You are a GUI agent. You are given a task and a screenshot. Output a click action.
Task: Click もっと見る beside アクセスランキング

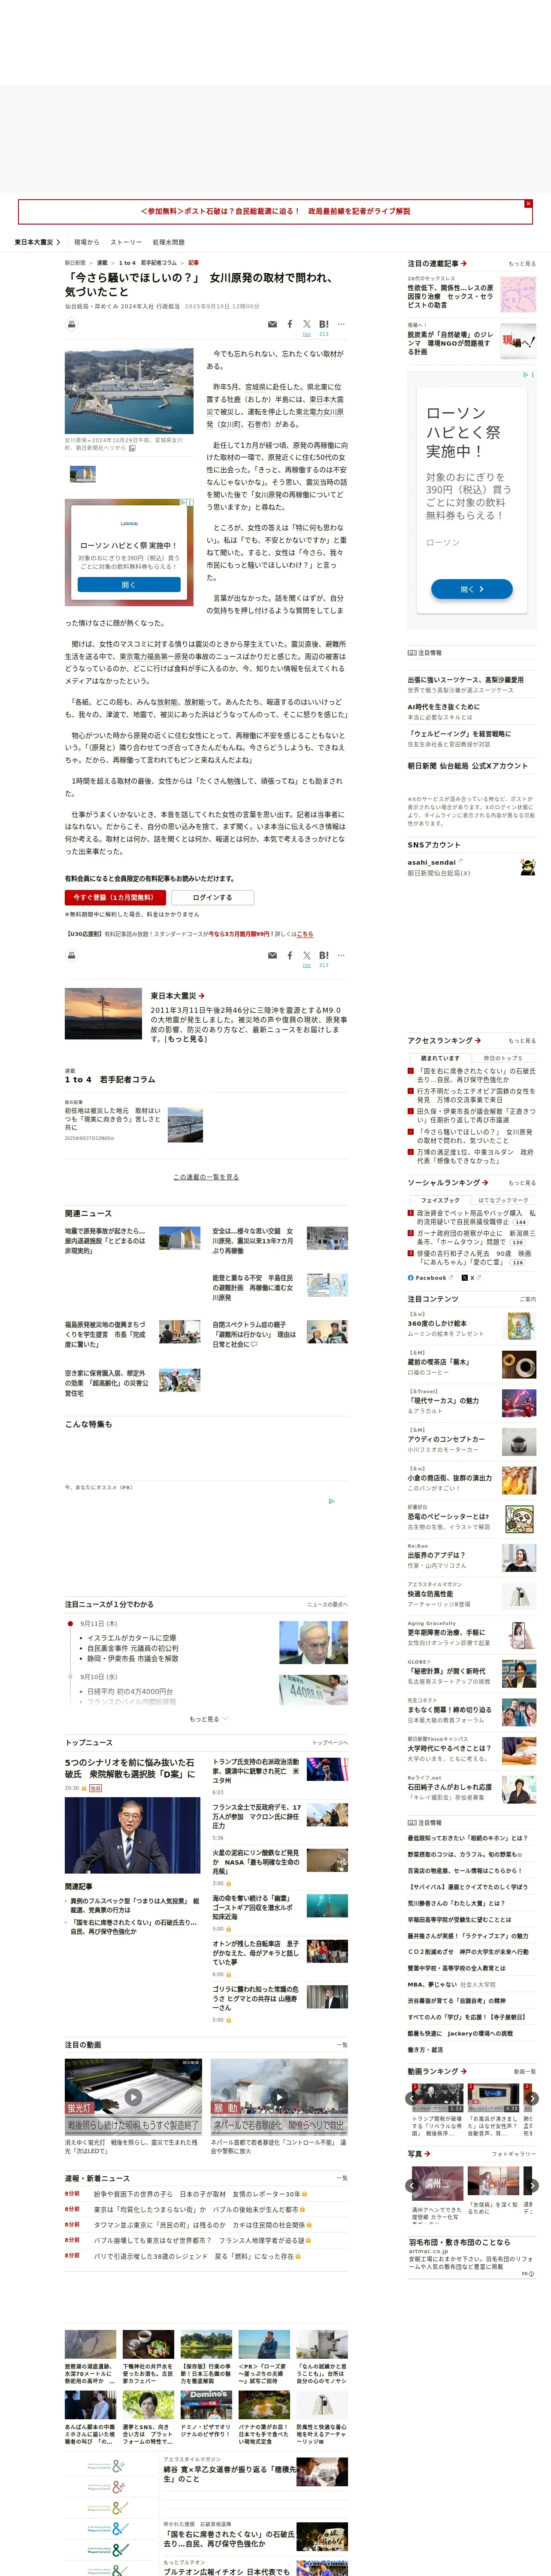tap(521, 1041)
